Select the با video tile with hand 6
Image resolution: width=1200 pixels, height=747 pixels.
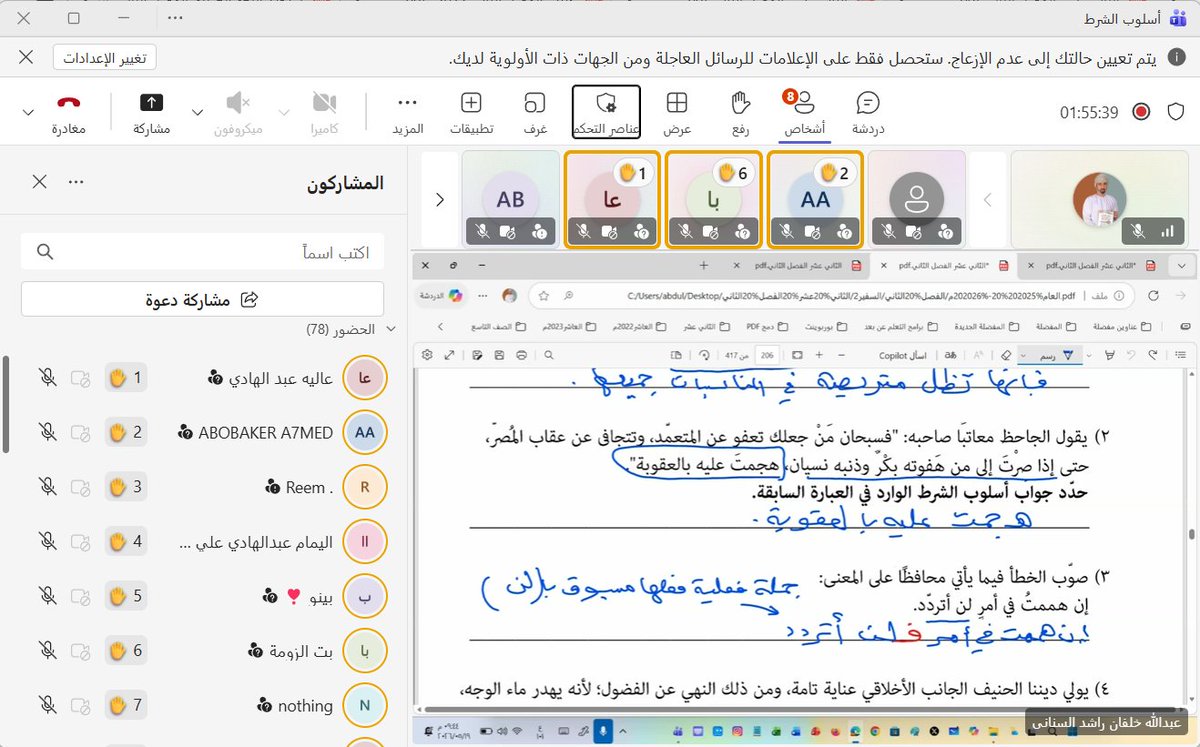pyautogui.click(x=713, y=199)
